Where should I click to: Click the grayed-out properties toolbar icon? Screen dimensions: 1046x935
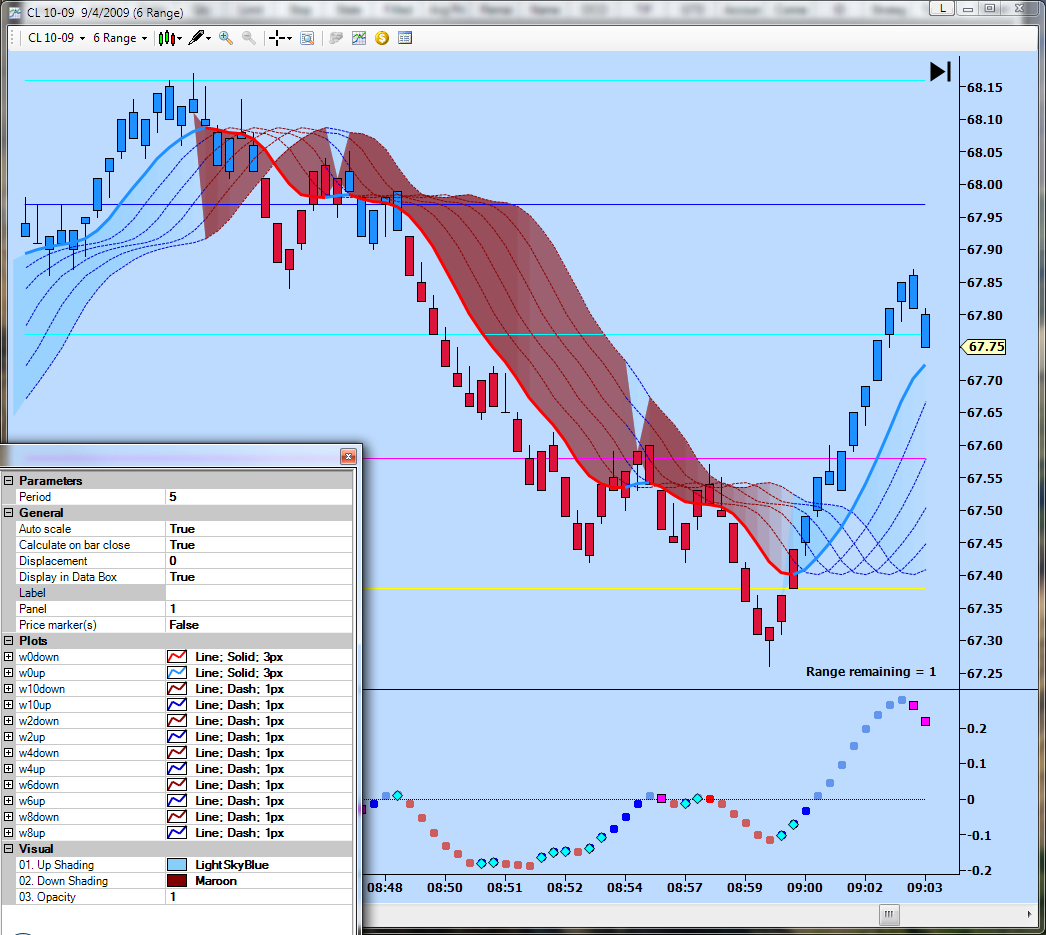(x=336, y=38)
